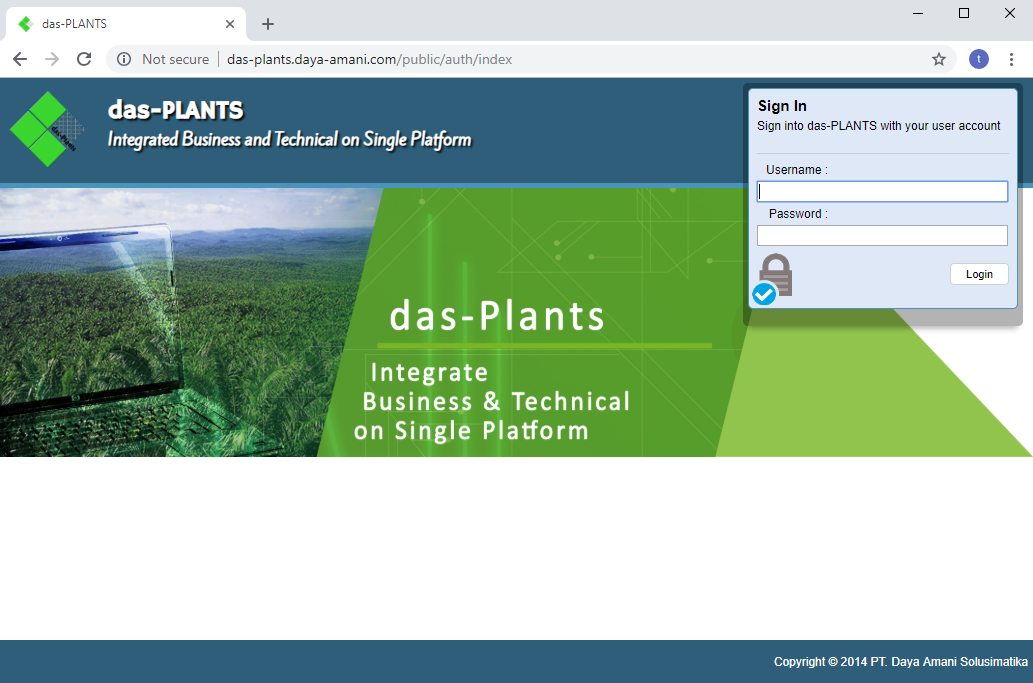Focus the Username input field
This screenshot has height=683, width=1033.
click(x=881, y=191)
